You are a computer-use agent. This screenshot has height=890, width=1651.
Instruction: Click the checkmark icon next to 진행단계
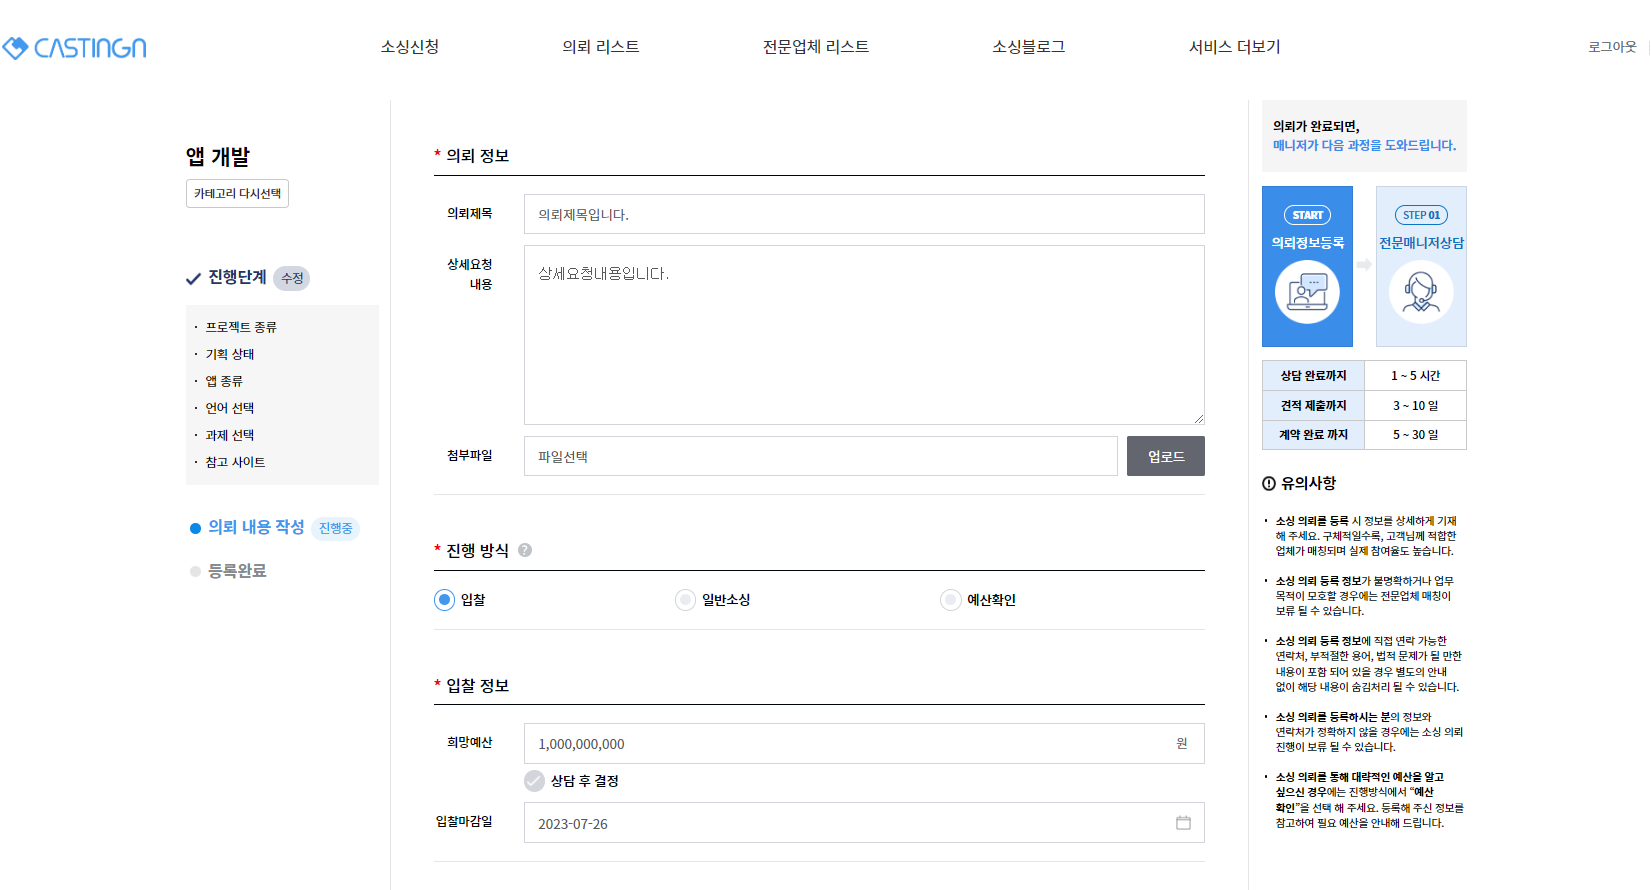tap(194, 278)
